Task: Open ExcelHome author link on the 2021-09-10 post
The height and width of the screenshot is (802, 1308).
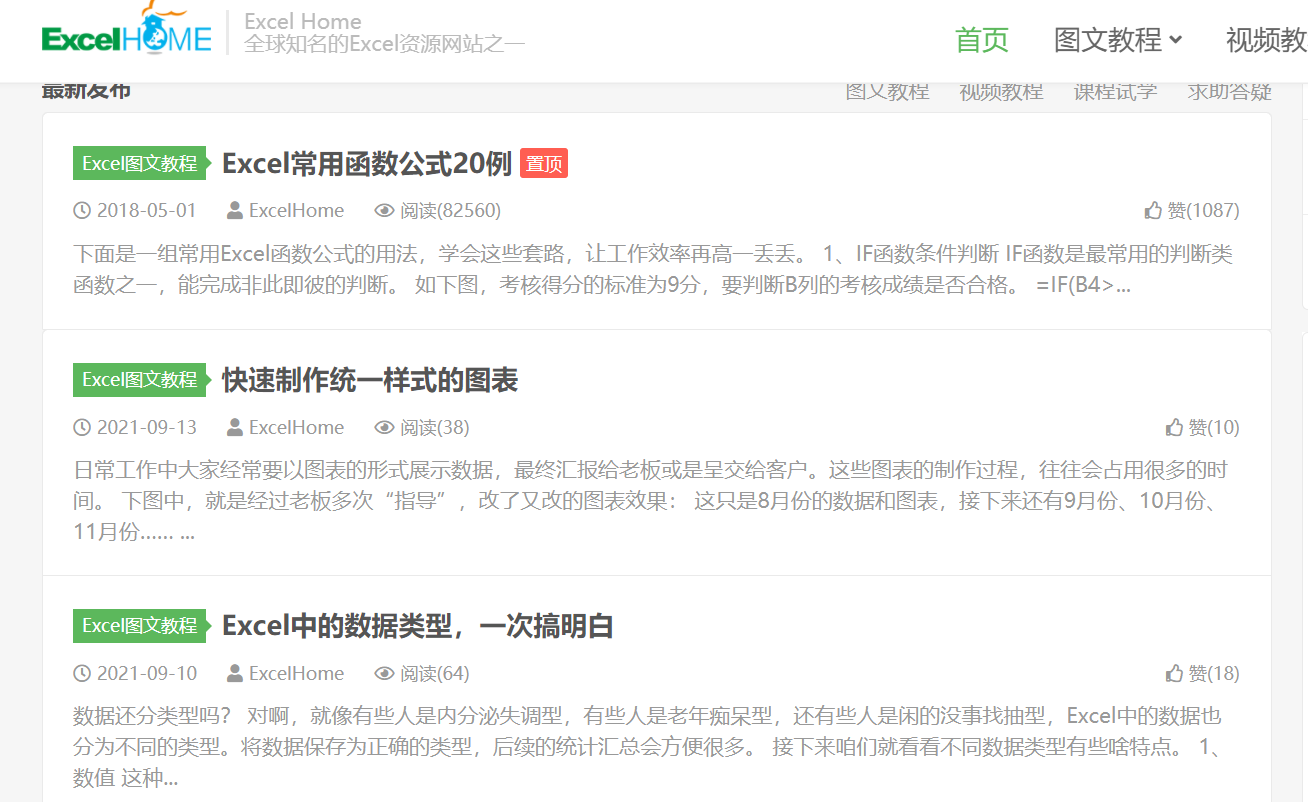Action: click(296, 673)
